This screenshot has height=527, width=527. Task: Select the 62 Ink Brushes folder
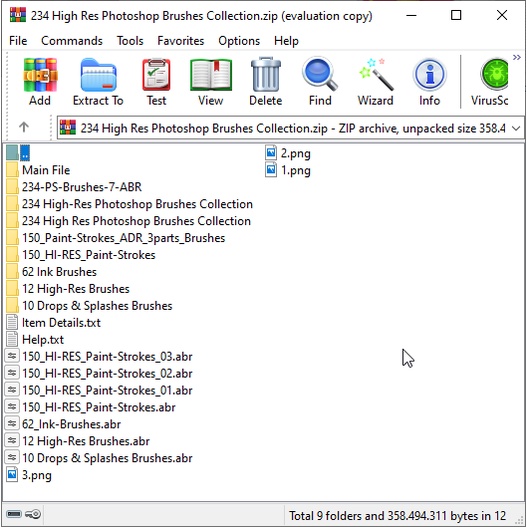click(51, 272)
